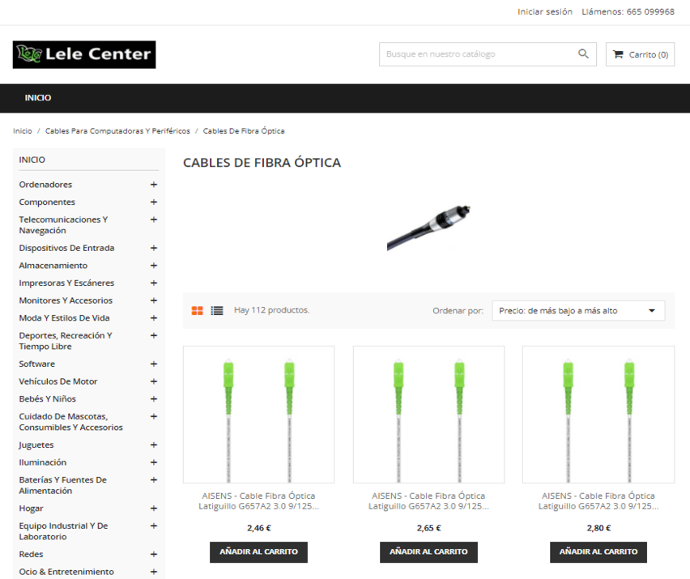Open product image of 2,46 € cable

(x=259, y=415)
